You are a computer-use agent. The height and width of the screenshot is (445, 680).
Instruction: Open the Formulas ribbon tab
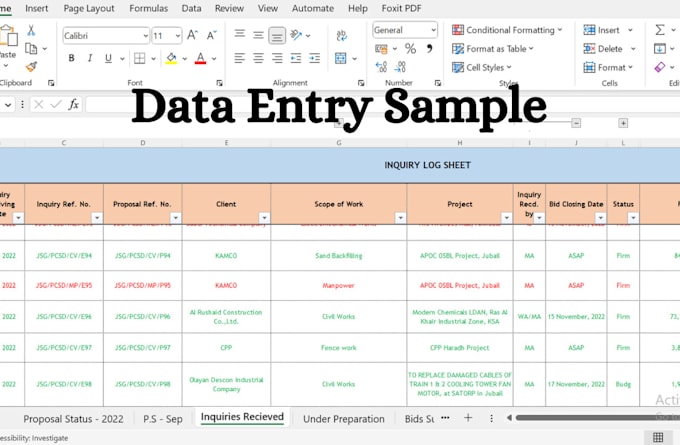(148, 8)
